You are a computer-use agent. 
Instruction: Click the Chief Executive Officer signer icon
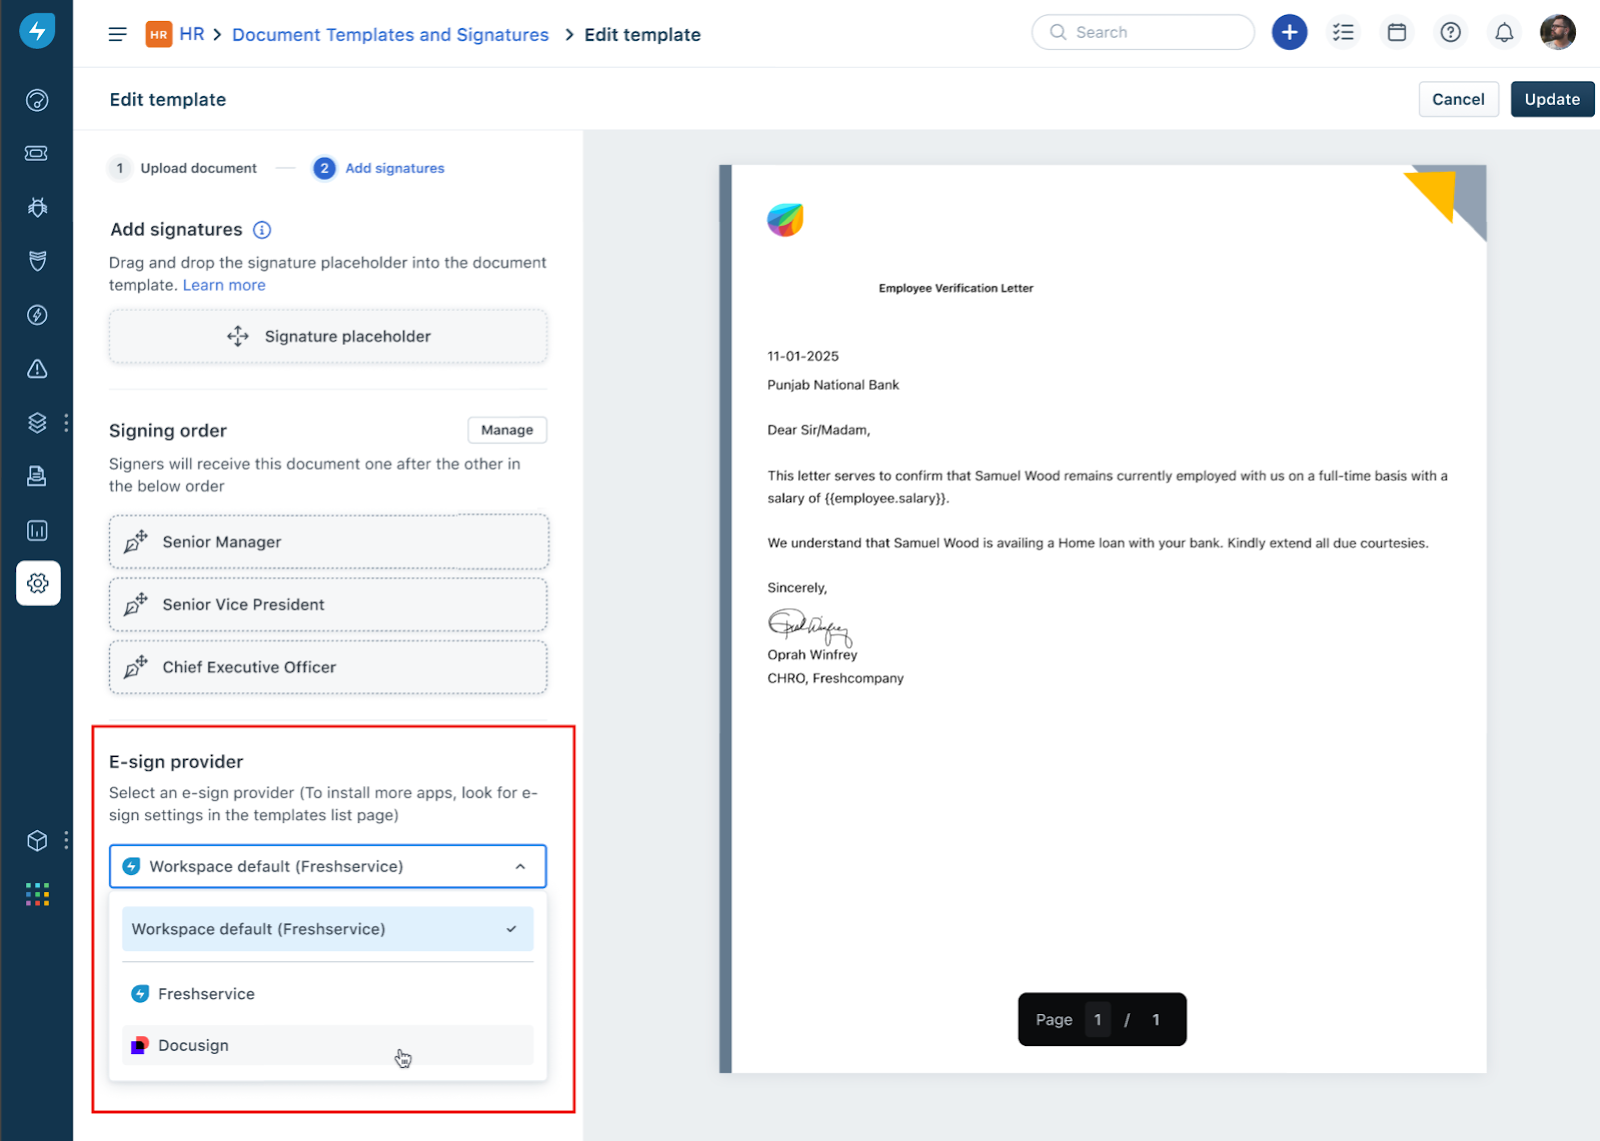click(x=136, y=666)
